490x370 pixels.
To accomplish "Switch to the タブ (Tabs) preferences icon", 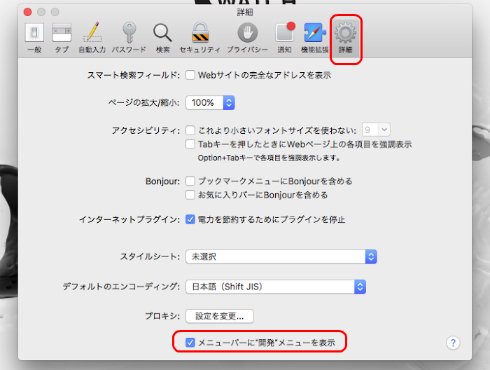I will pyautogui.click(x=62, y=38).
